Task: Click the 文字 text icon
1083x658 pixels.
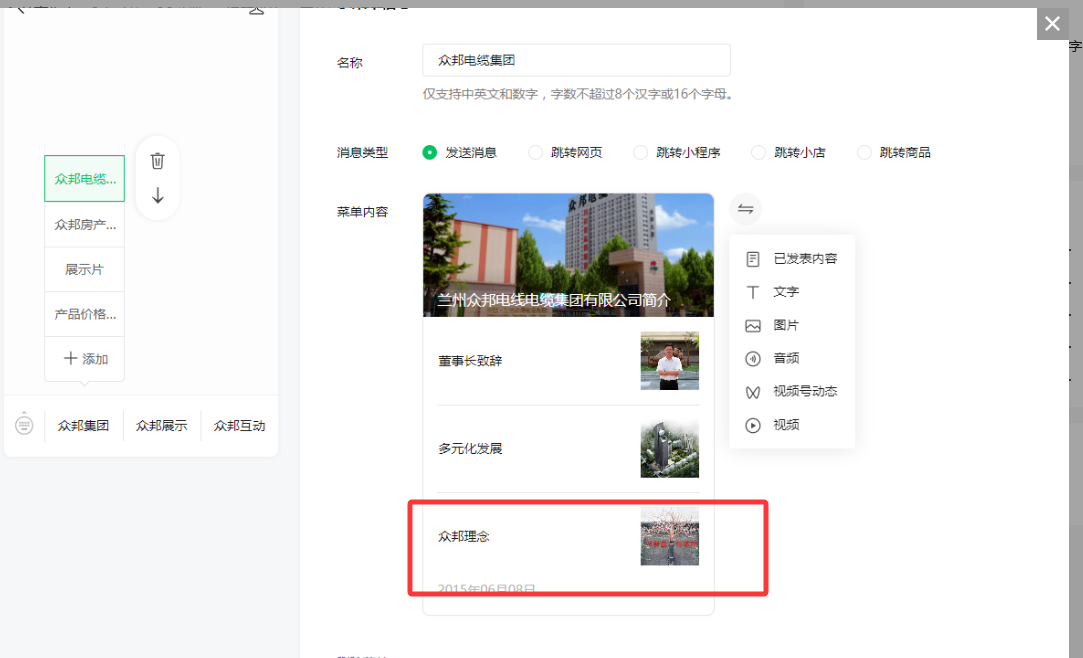Action: click(753, 292)
